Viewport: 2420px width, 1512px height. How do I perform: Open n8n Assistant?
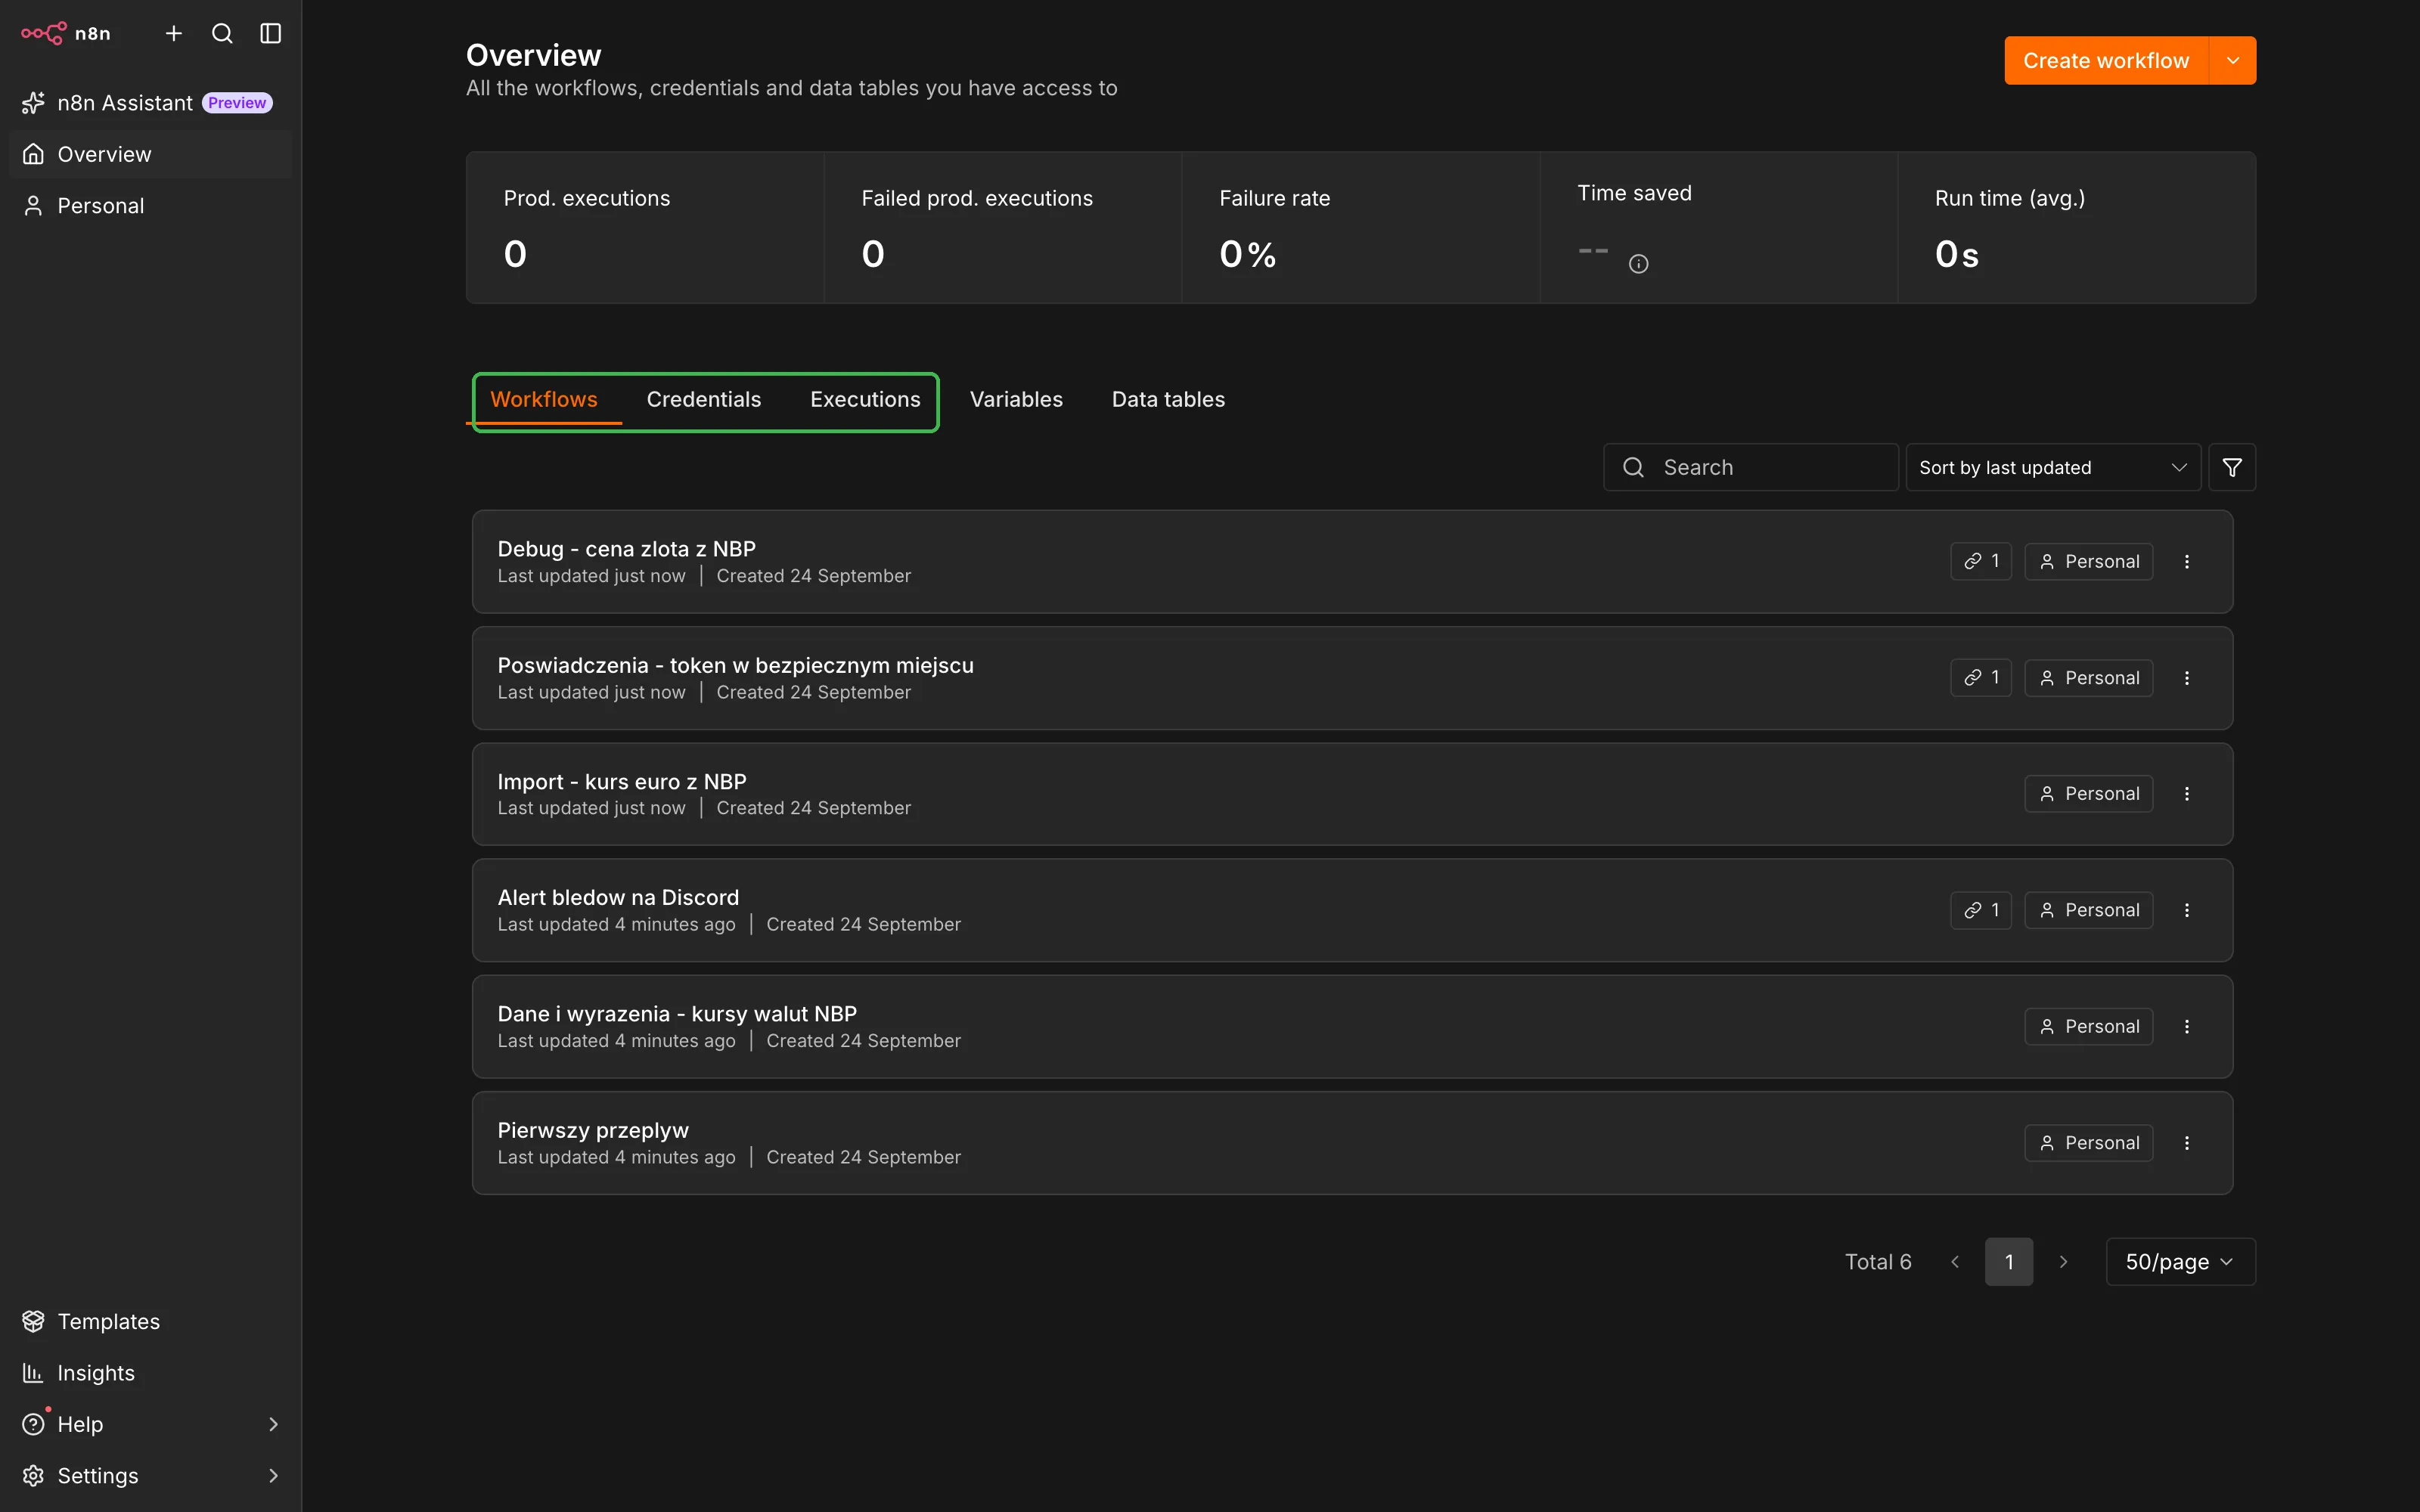(150, 103)
